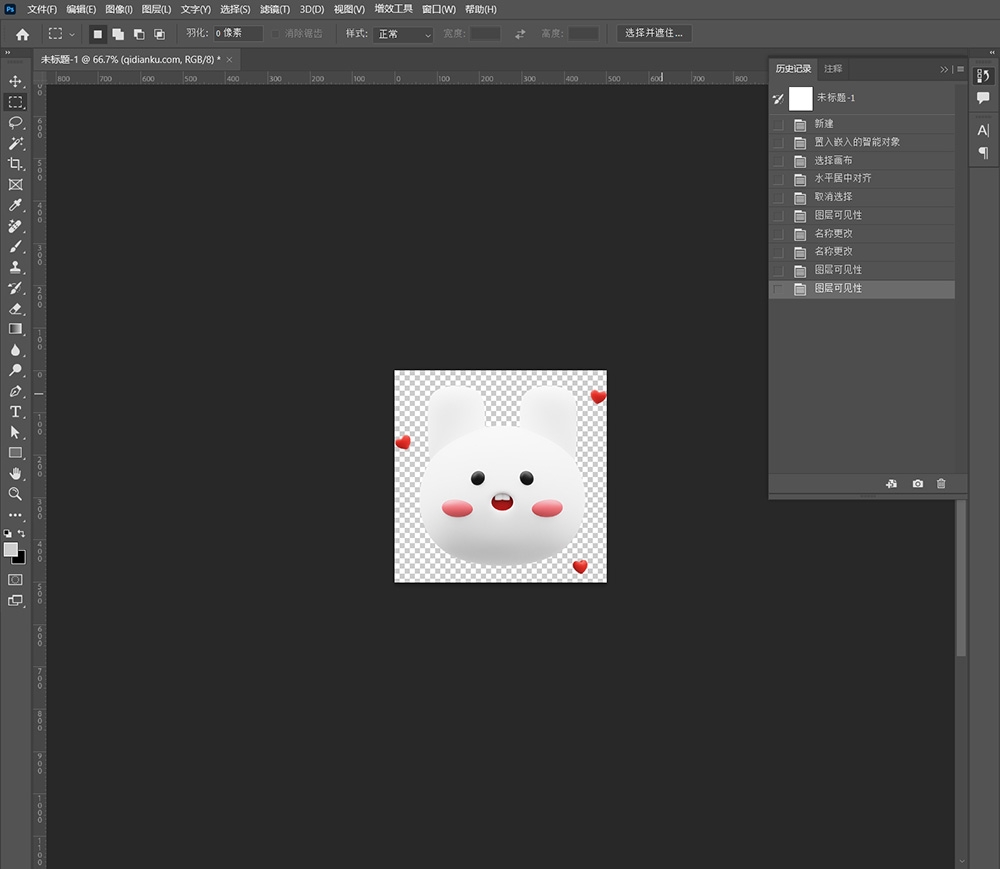Select the Move tool
The height and width of the screenshot is (869, 1000).
pos(15,81)
